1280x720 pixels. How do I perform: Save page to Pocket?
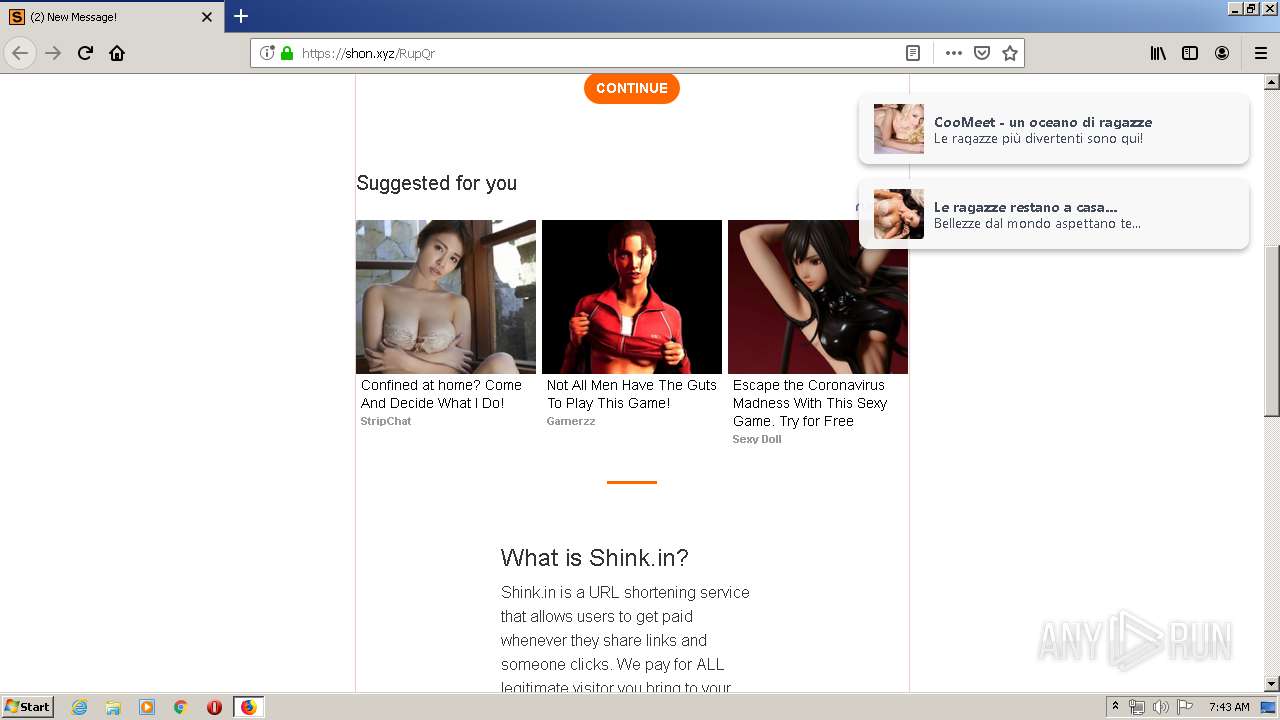(x=982, y=53)
